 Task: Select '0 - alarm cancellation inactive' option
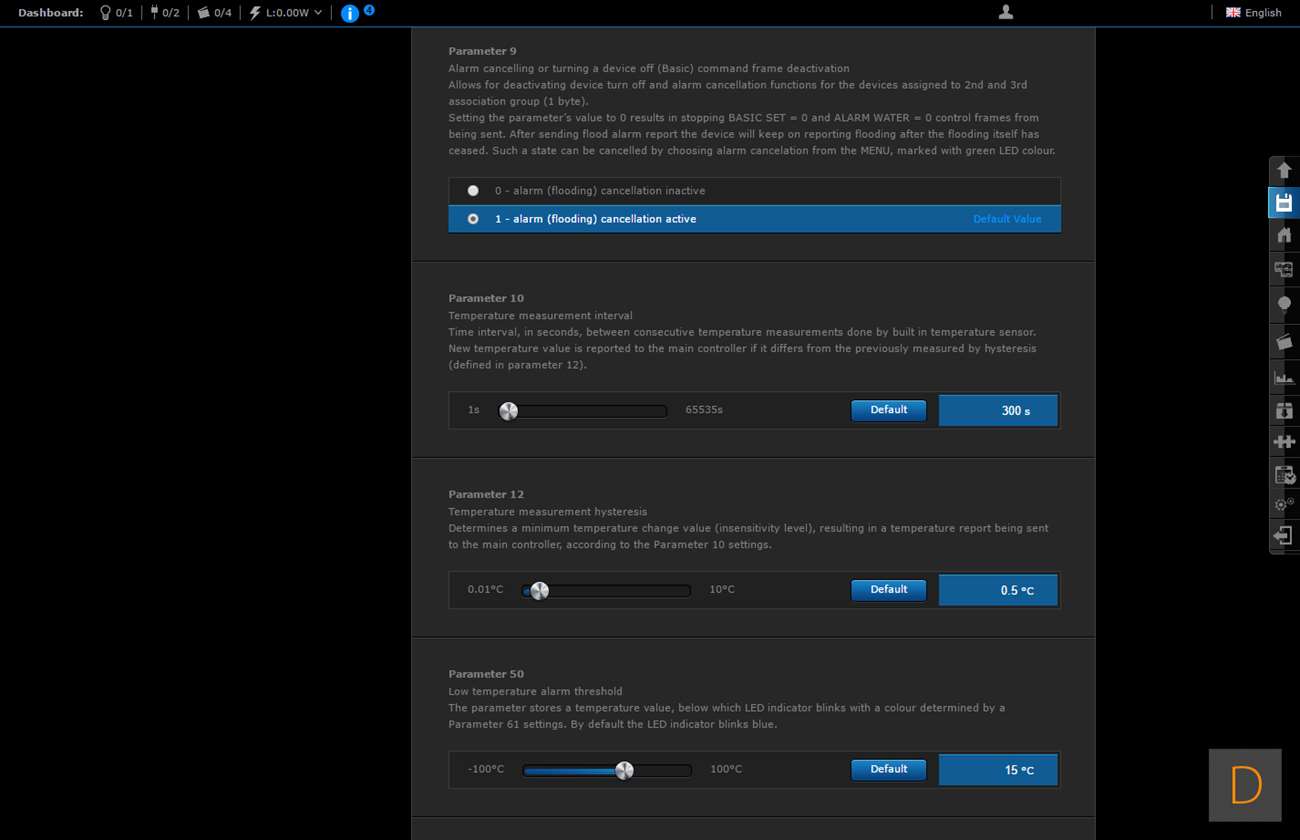pyautogui.click(x=473, y=191)
